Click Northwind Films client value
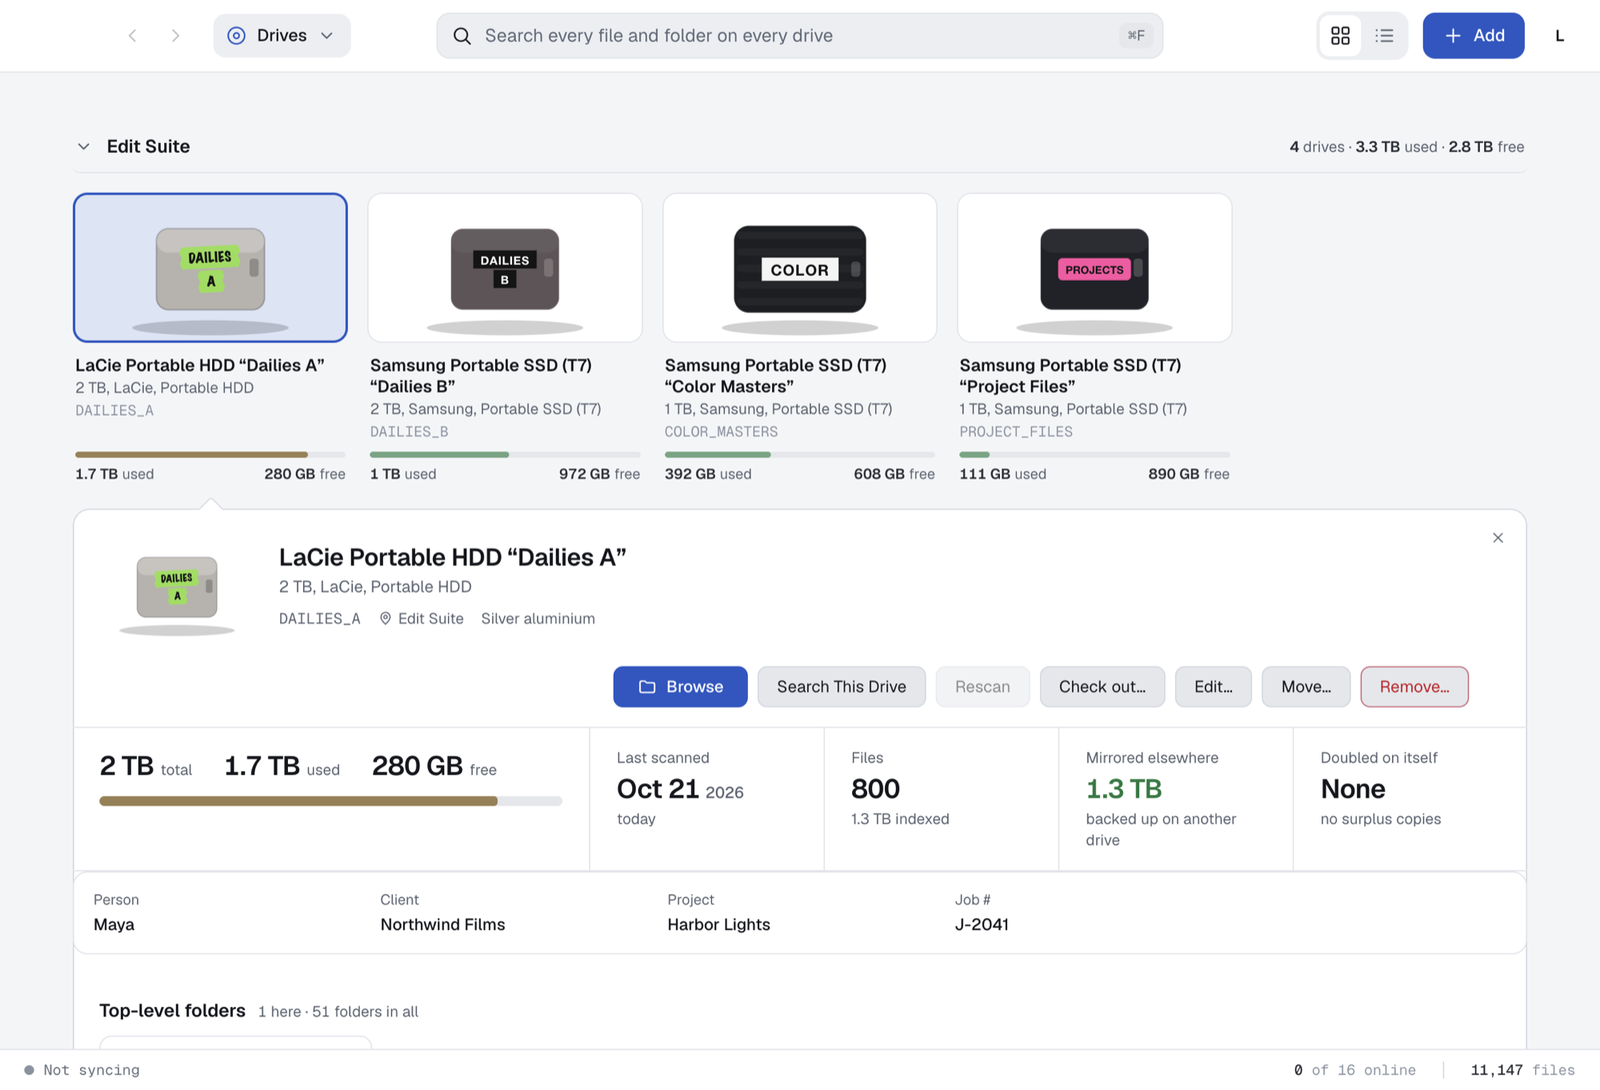Viewport: 1600px width, 1090px height. (442, 925)
